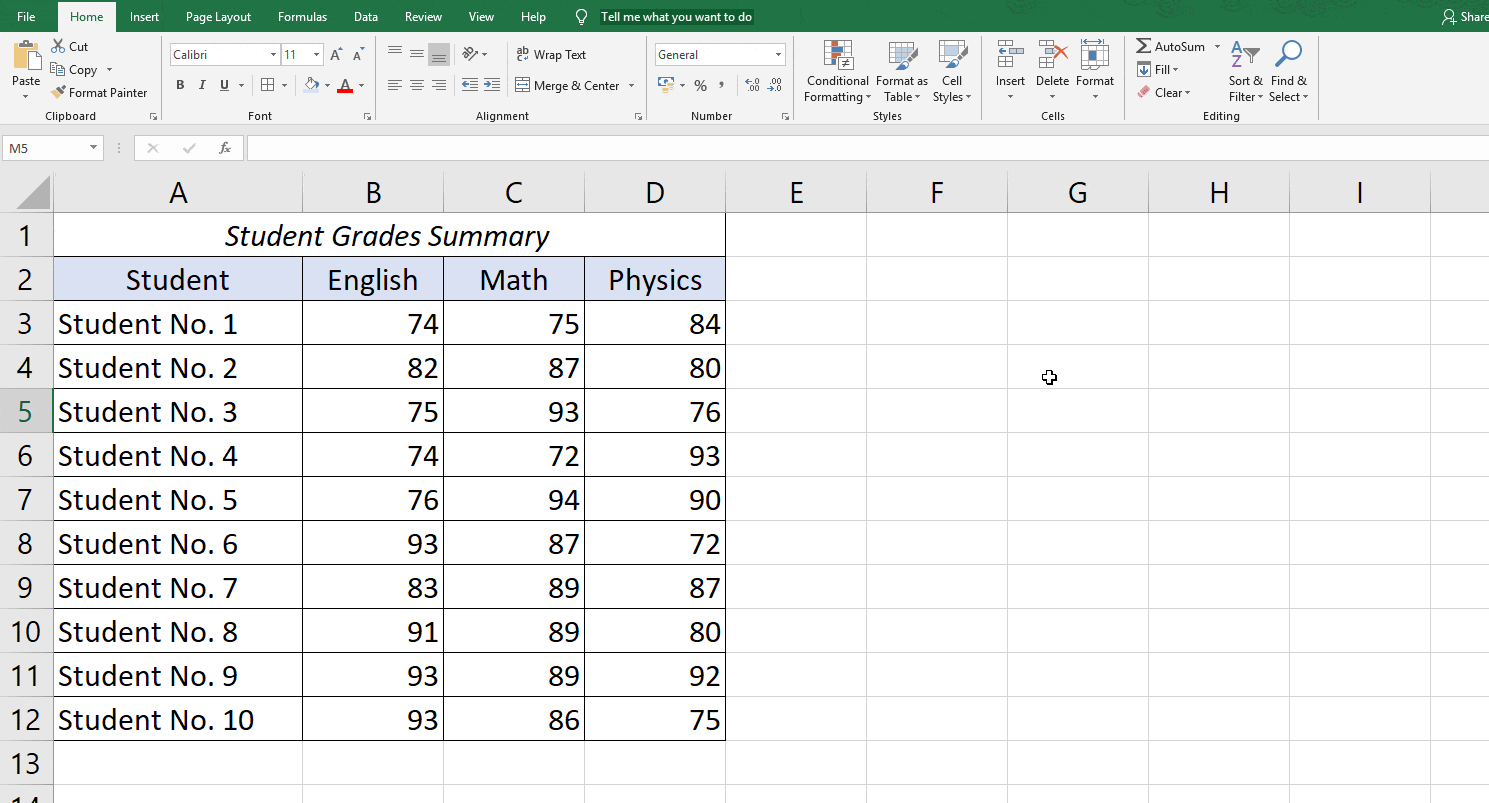Open the Font Color swatch menu
Viewport: 1489px width, 803px height.
[360, 86]
